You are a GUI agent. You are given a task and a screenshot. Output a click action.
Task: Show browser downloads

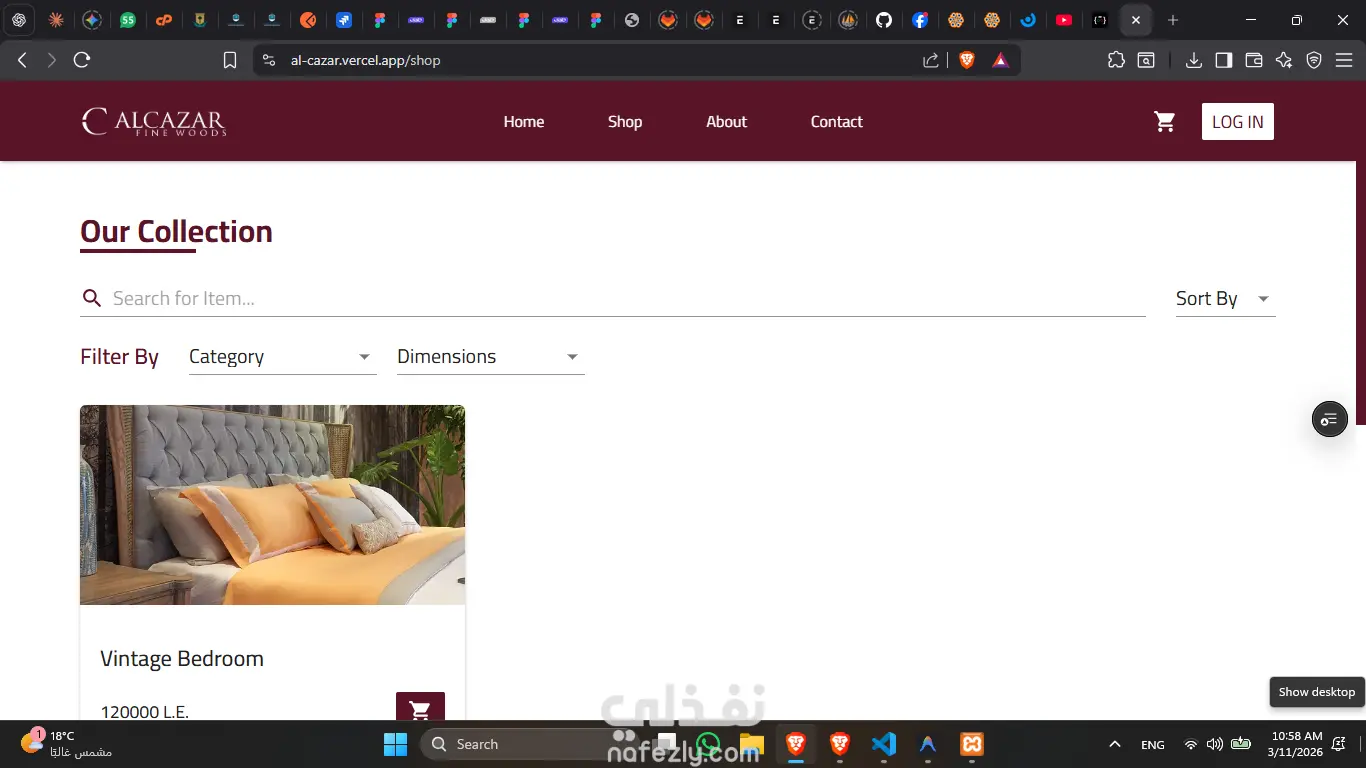point(1193,60)
